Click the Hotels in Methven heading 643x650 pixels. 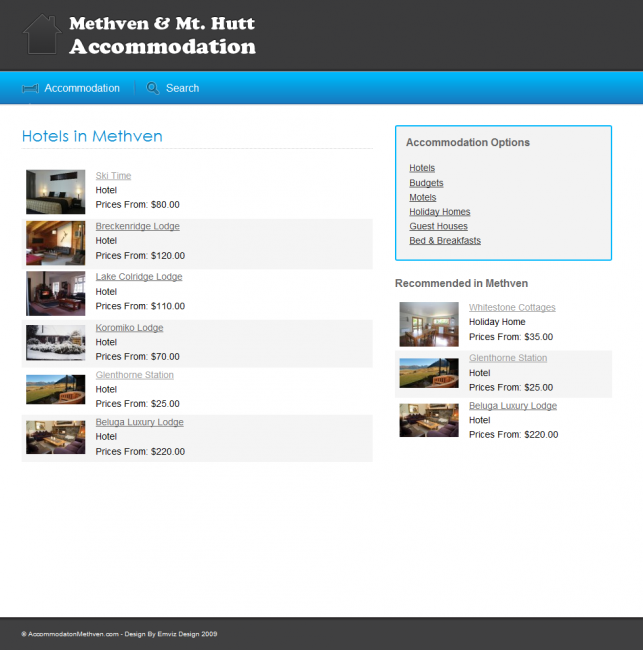click(x=92, y=136)
